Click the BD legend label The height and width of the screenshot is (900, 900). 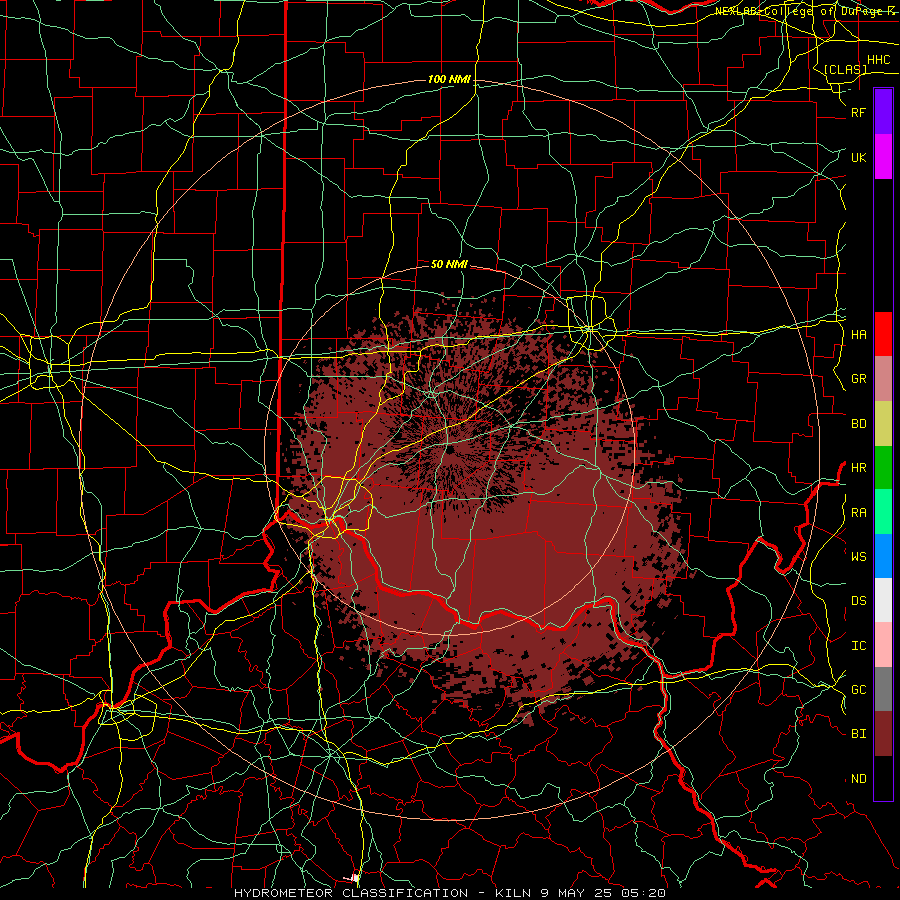coord(859,424)
